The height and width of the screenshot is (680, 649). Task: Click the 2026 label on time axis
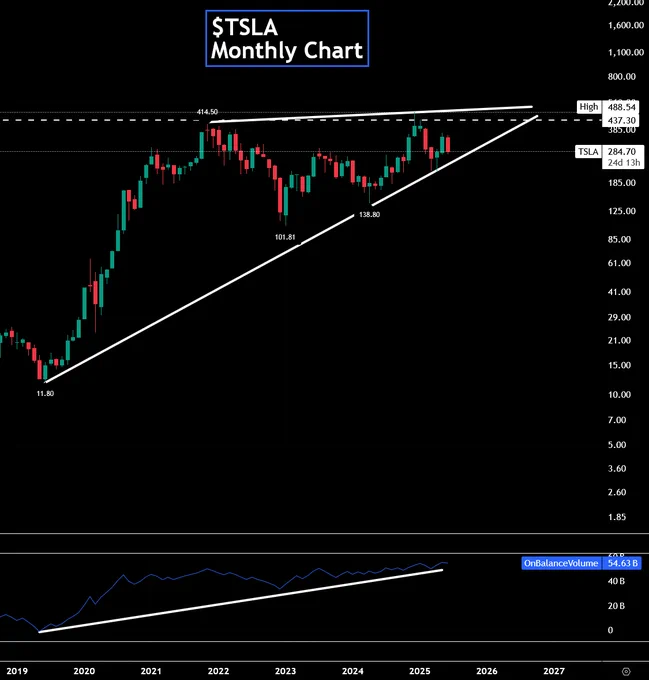486,671
